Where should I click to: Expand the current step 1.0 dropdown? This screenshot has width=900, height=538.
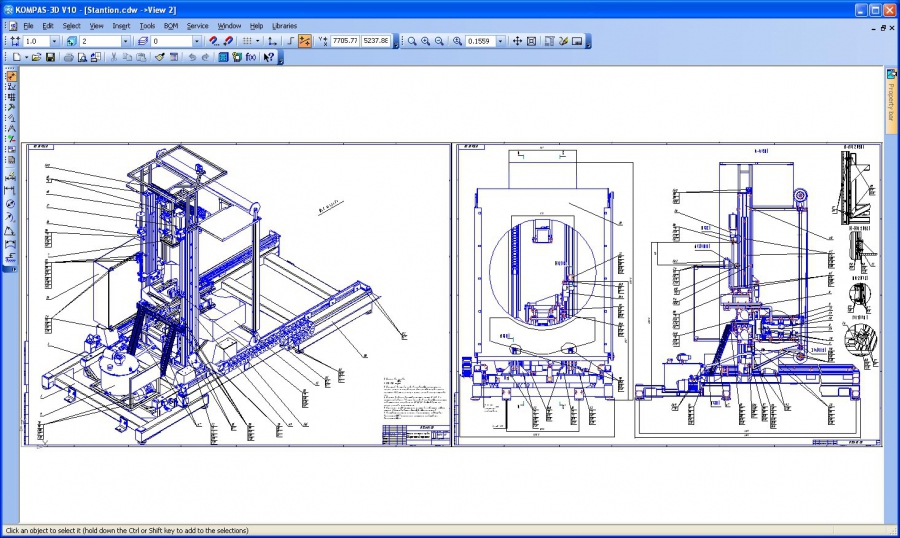pyautogui.click(x=54, y=41)
